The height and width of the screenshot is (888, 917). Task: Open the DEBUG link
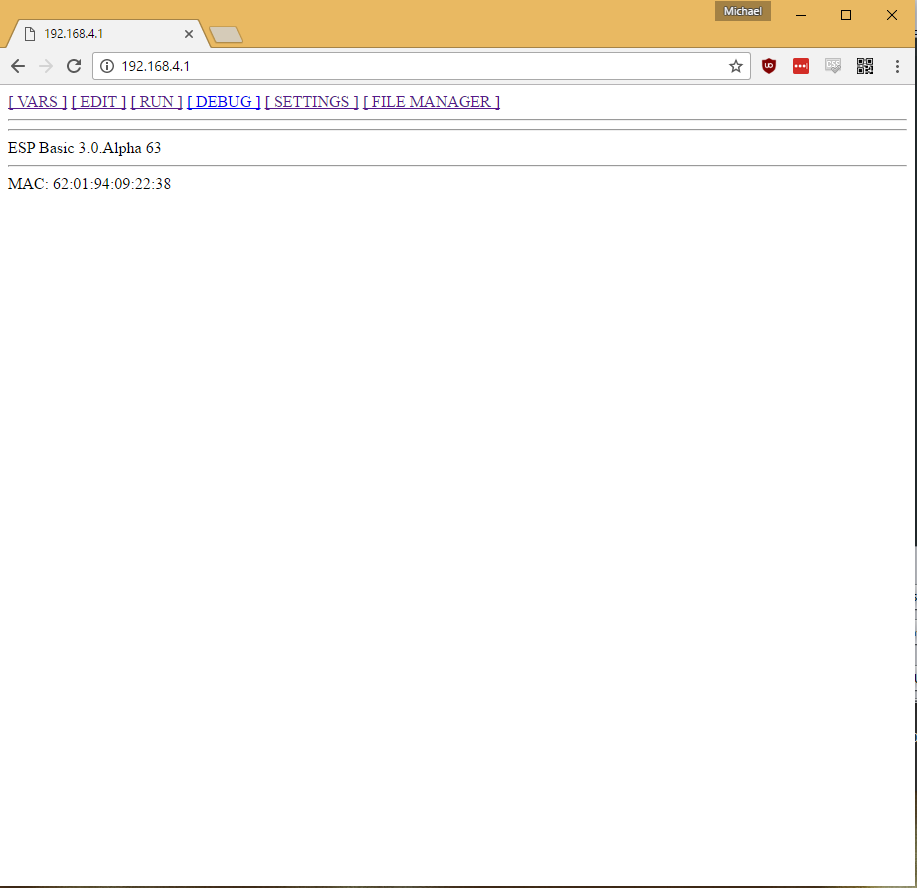(223, 102)
